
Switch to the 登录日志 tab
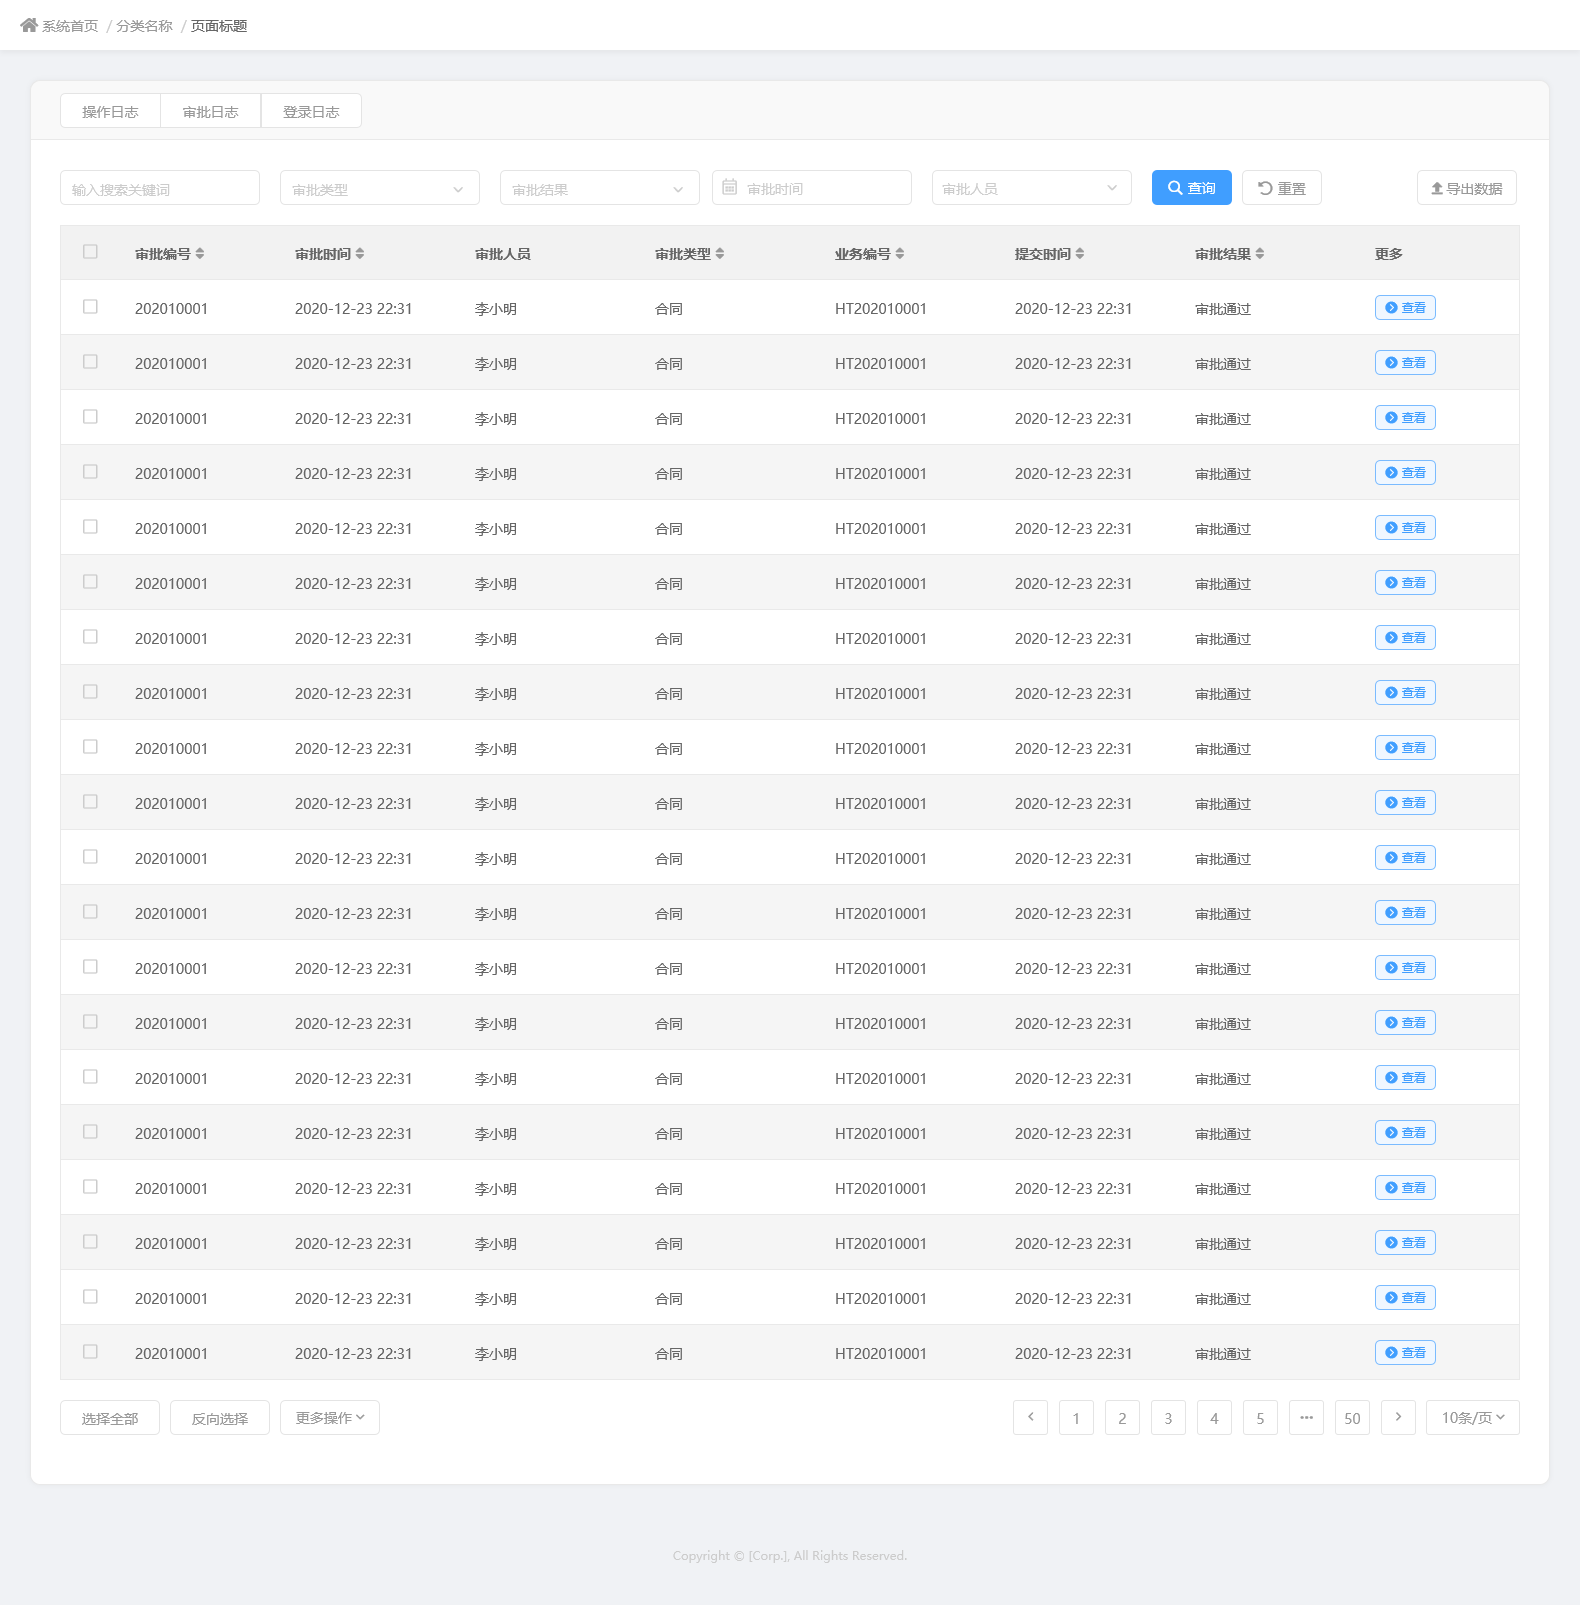click(311, 111)
